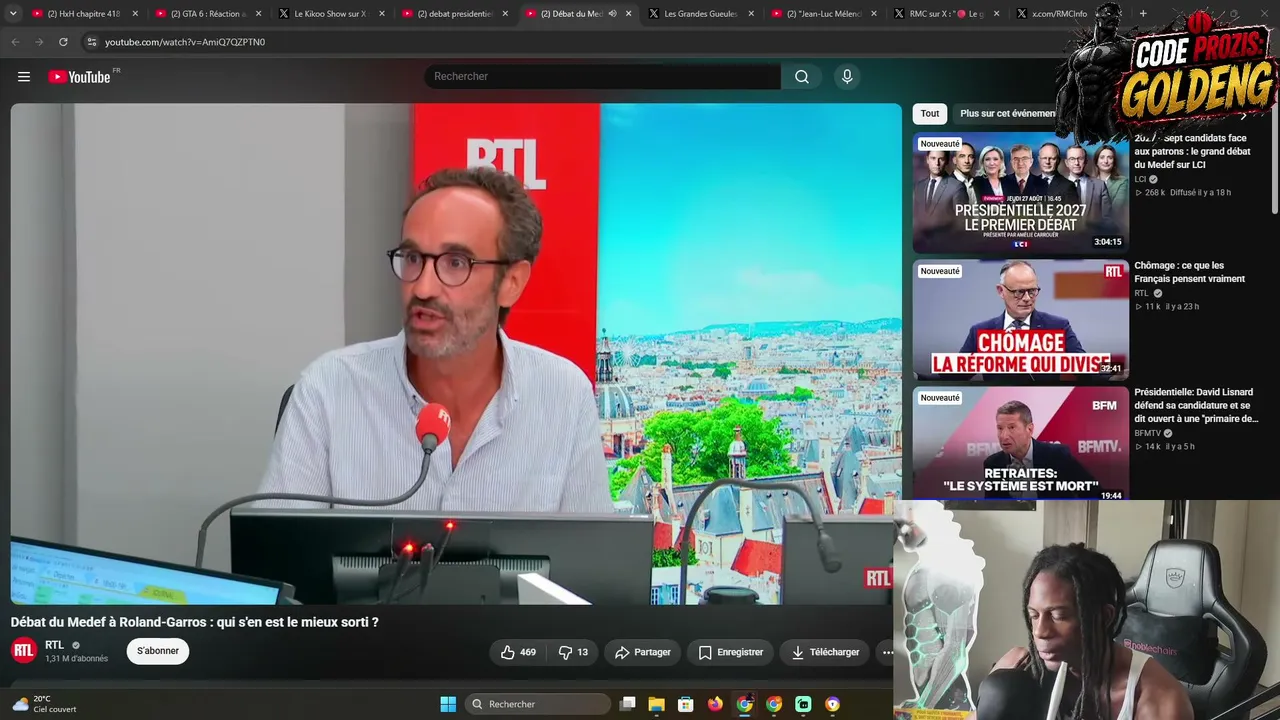Click the search magnifier button
The image size is (1280, 720).
(802, 77)
